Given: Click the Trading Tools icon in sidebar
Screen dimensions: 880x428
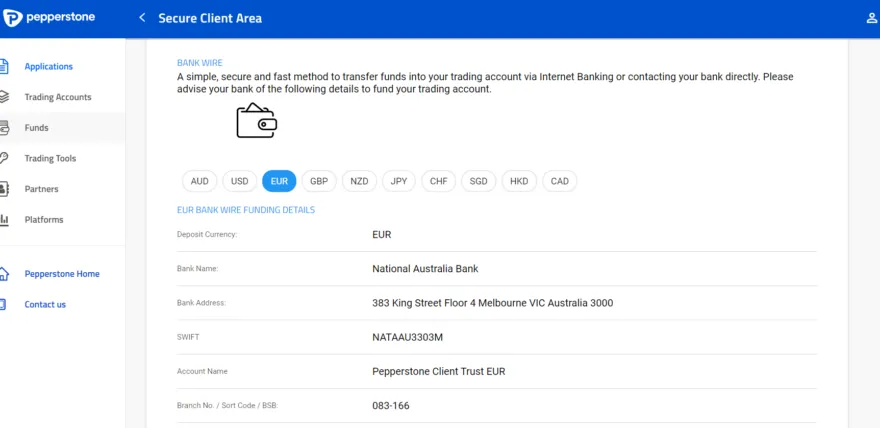Looking at the screenshot, I should (4, 158).
